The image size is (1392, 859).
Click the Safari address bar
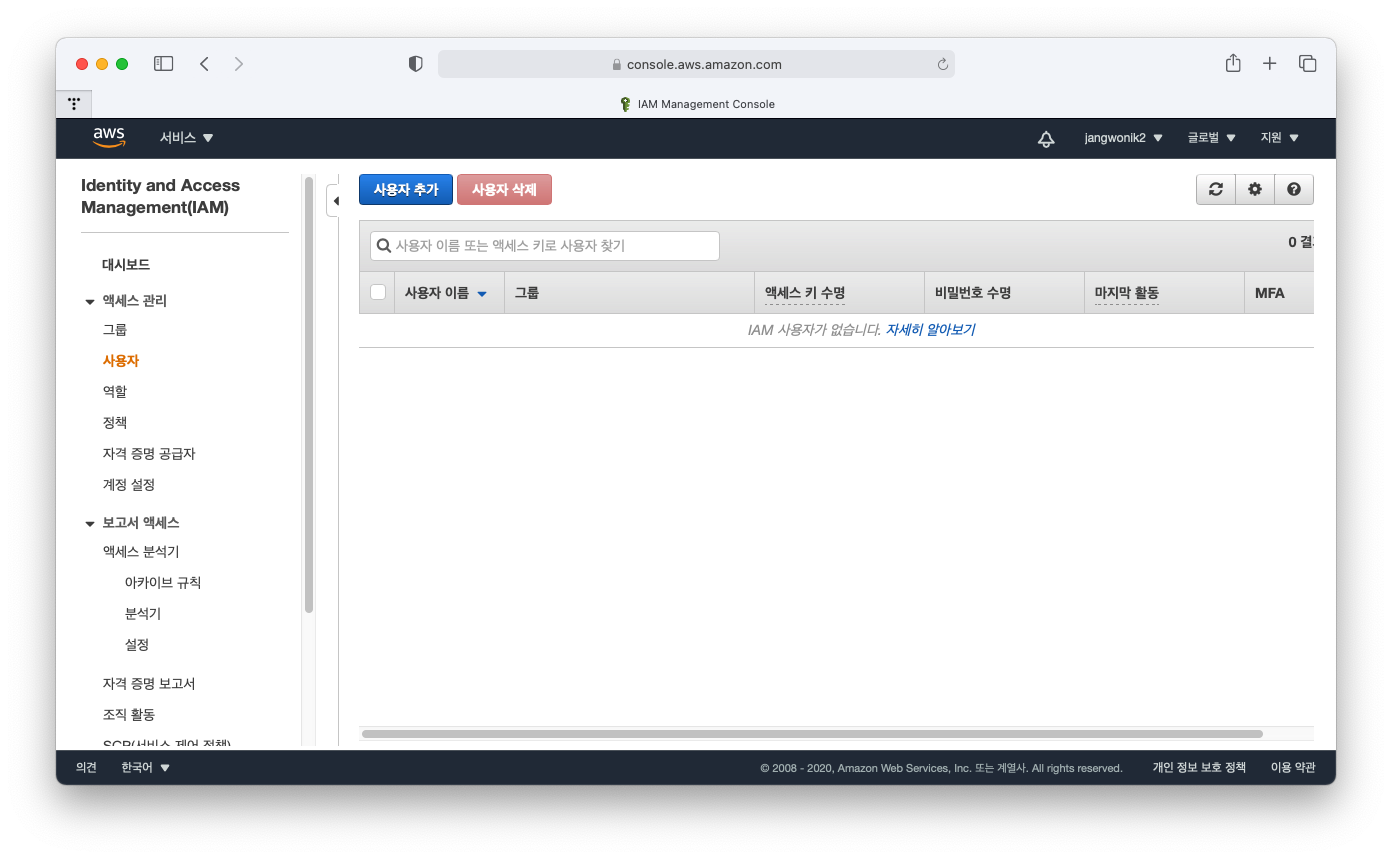tap(696, 64)
